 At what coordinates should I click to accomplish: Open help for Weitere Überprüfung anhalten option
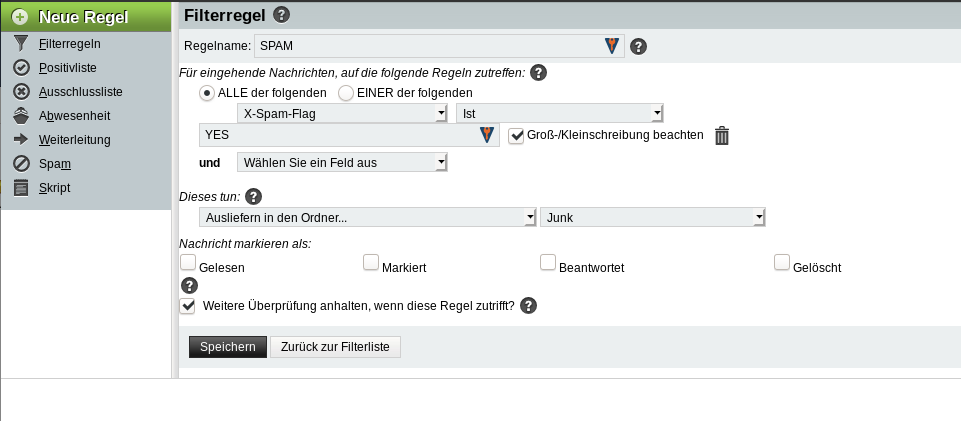pyautogui.click(x=529, y=306)
